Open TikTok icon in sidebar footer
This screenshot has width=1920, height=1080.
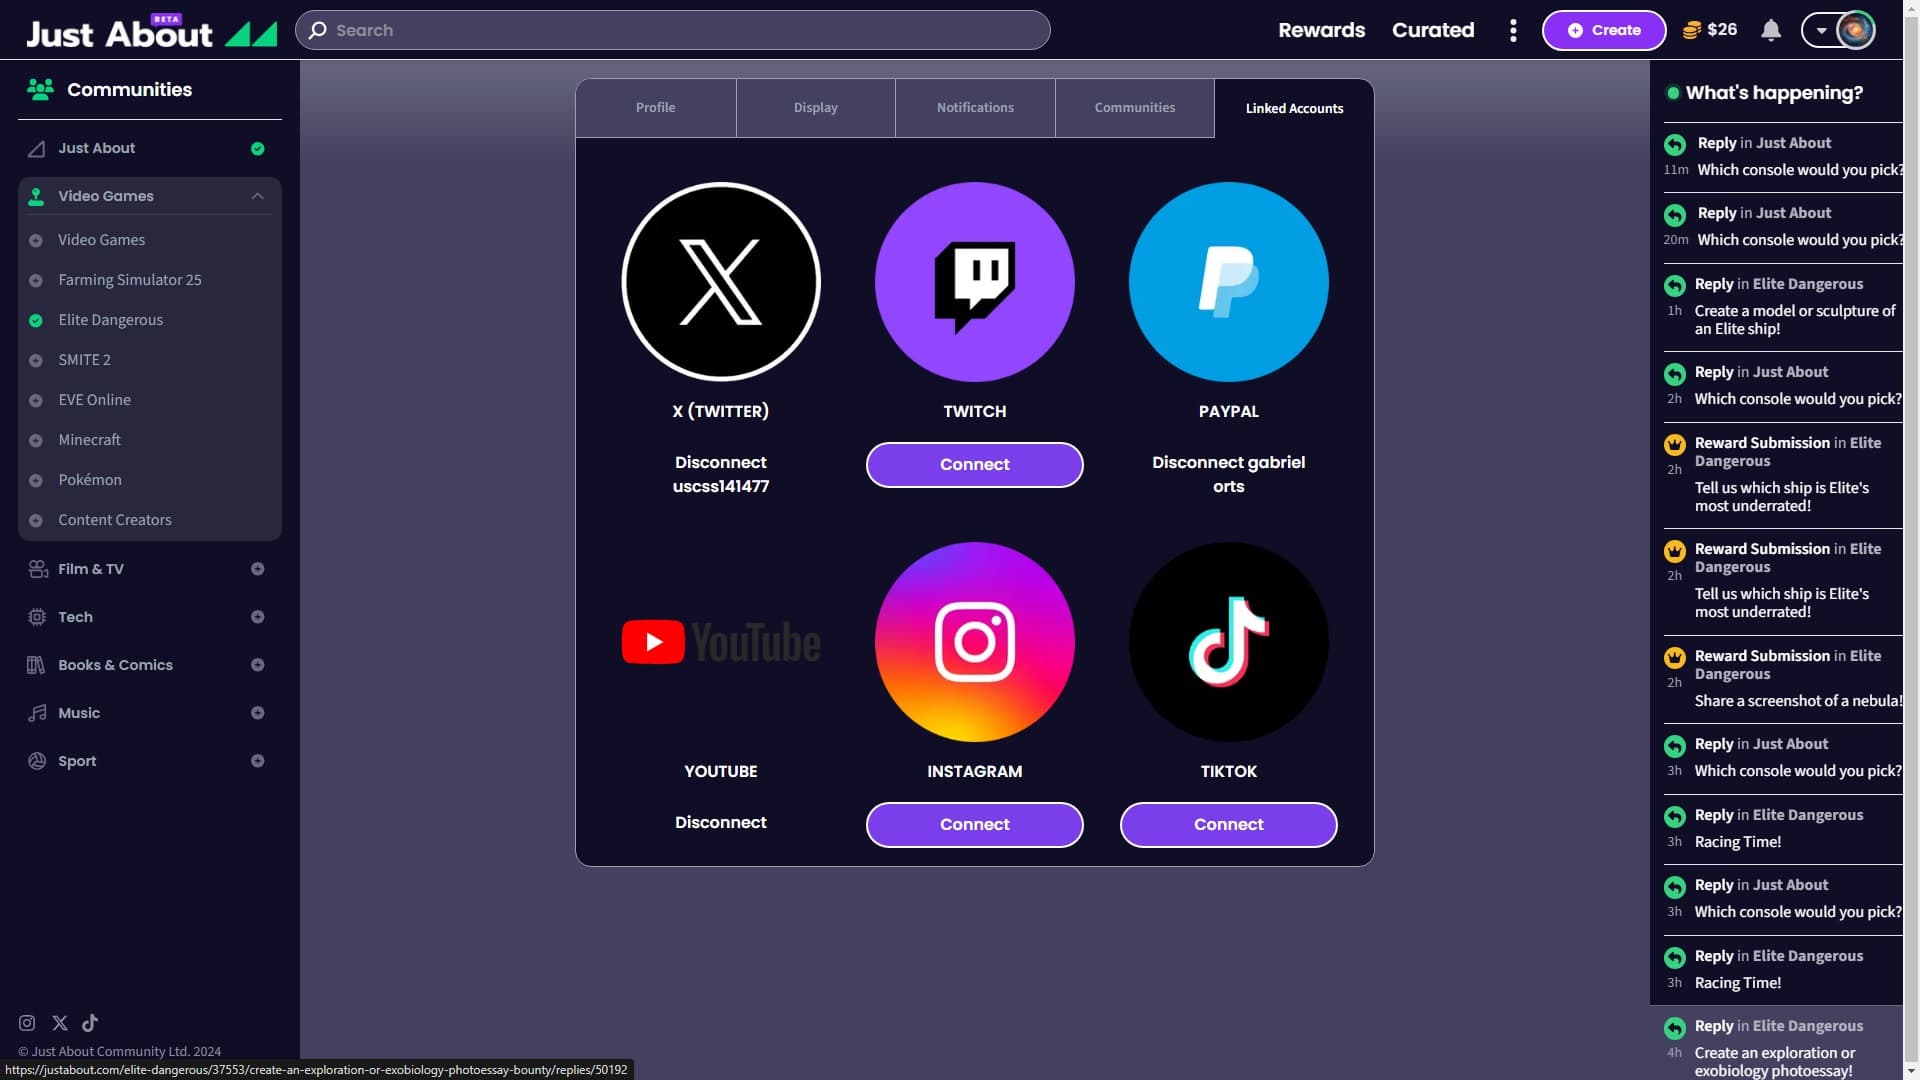coord(90,1023)
